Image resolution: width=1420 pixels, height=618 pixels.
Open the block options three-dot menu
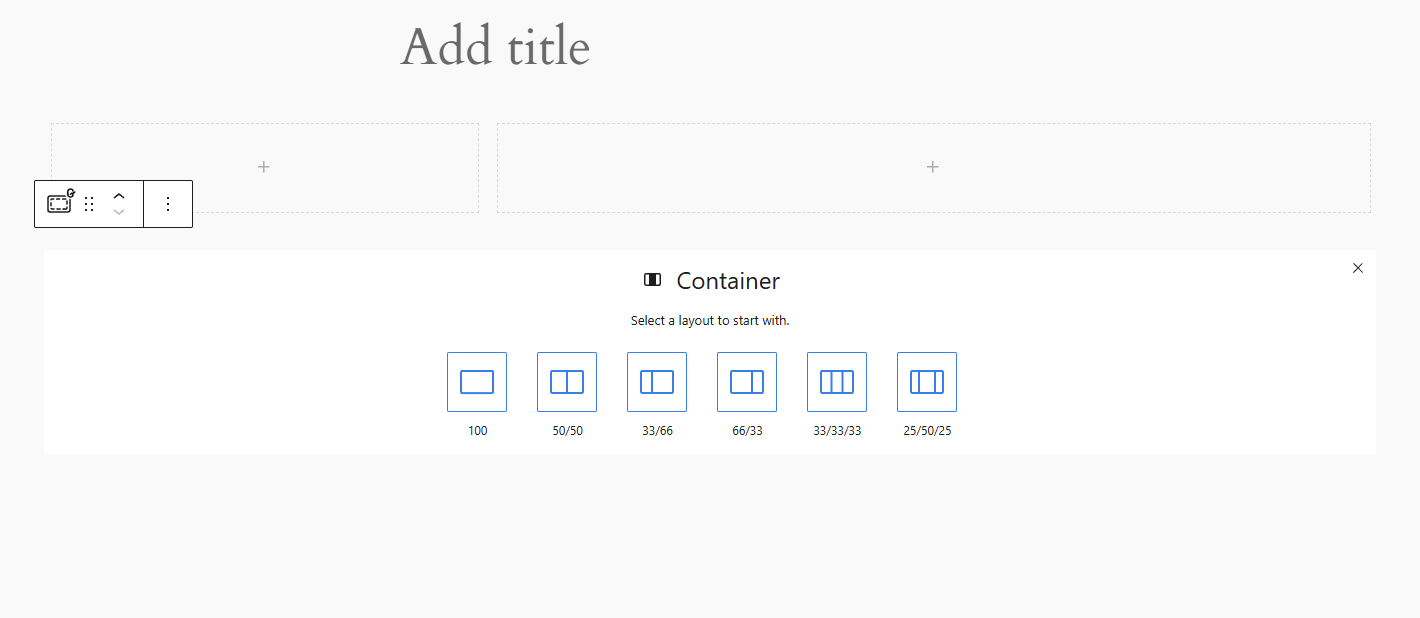click(168, 204)
